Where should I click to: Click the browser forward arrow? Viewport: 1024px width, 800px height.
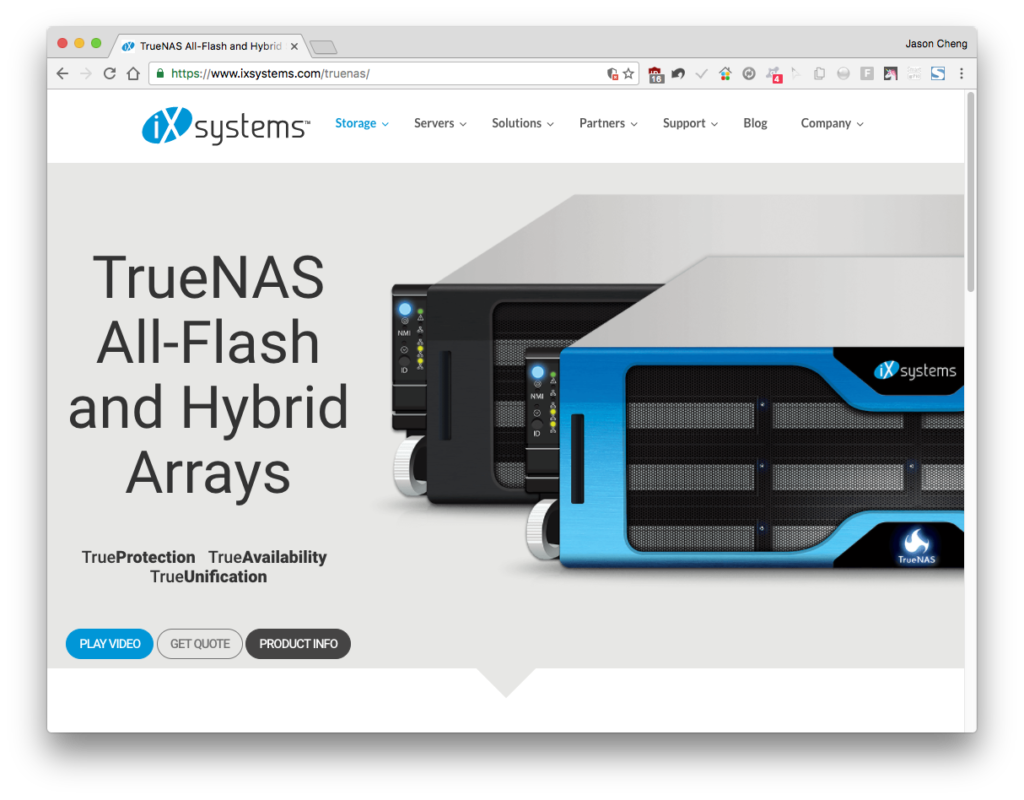point(86,74)
